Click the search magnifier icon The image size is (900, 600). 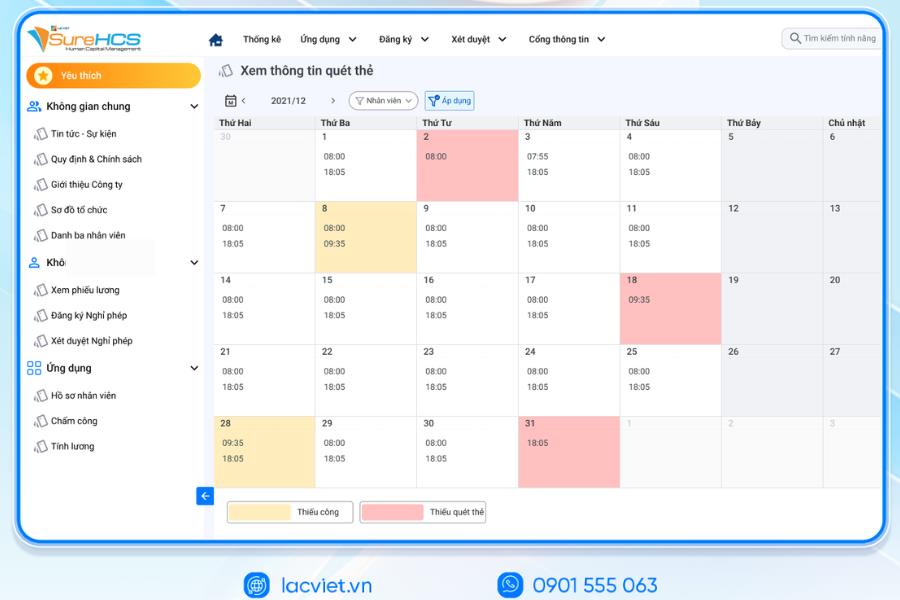pyautogui.click(x=795, y=38)
